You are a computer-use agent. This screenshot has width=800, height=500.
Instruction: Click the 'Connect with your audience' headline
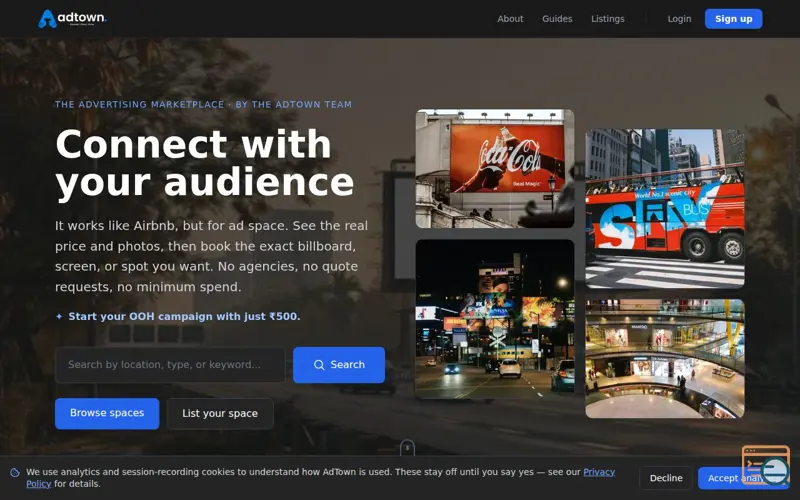[x=204, y=163]
